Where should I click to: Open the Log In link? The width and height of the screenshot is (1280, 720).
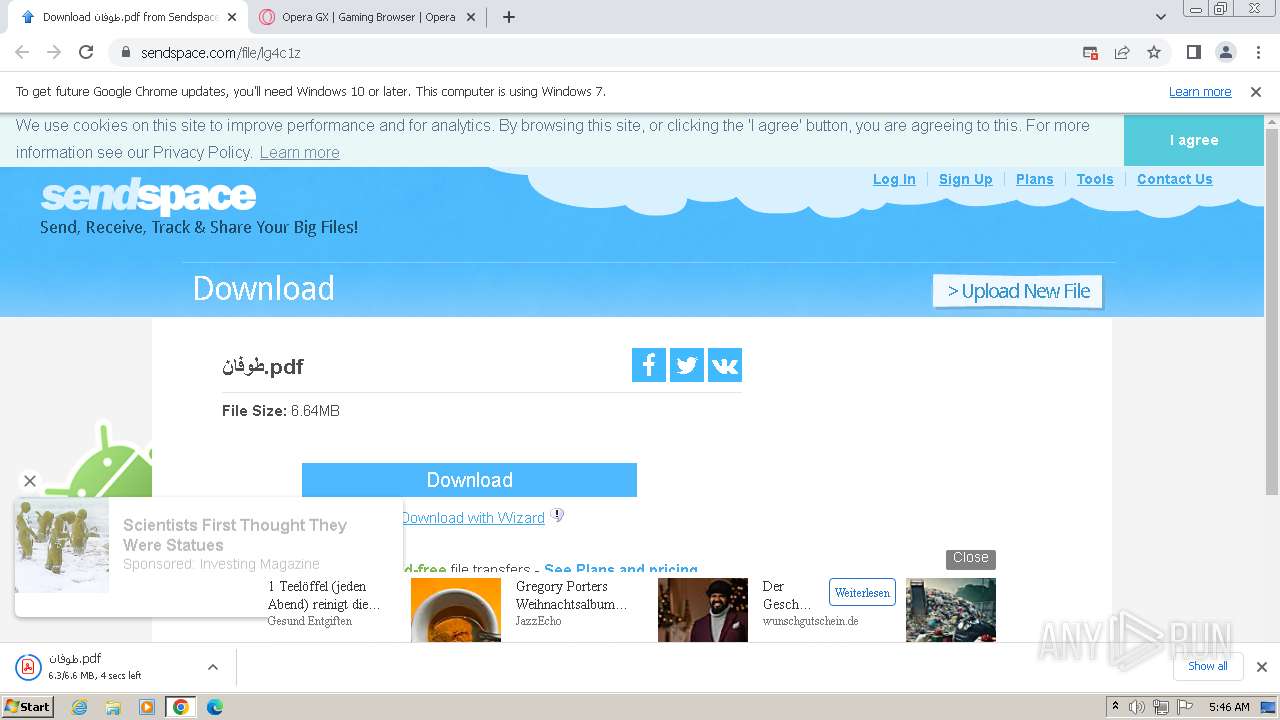pos(894,179)
